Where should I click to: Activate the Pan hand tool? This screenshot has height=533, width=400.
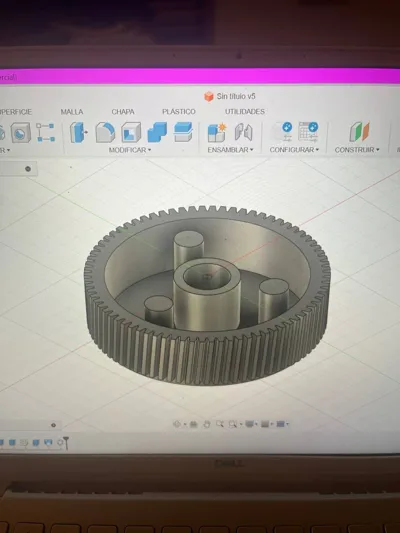[x=206, y=424]
